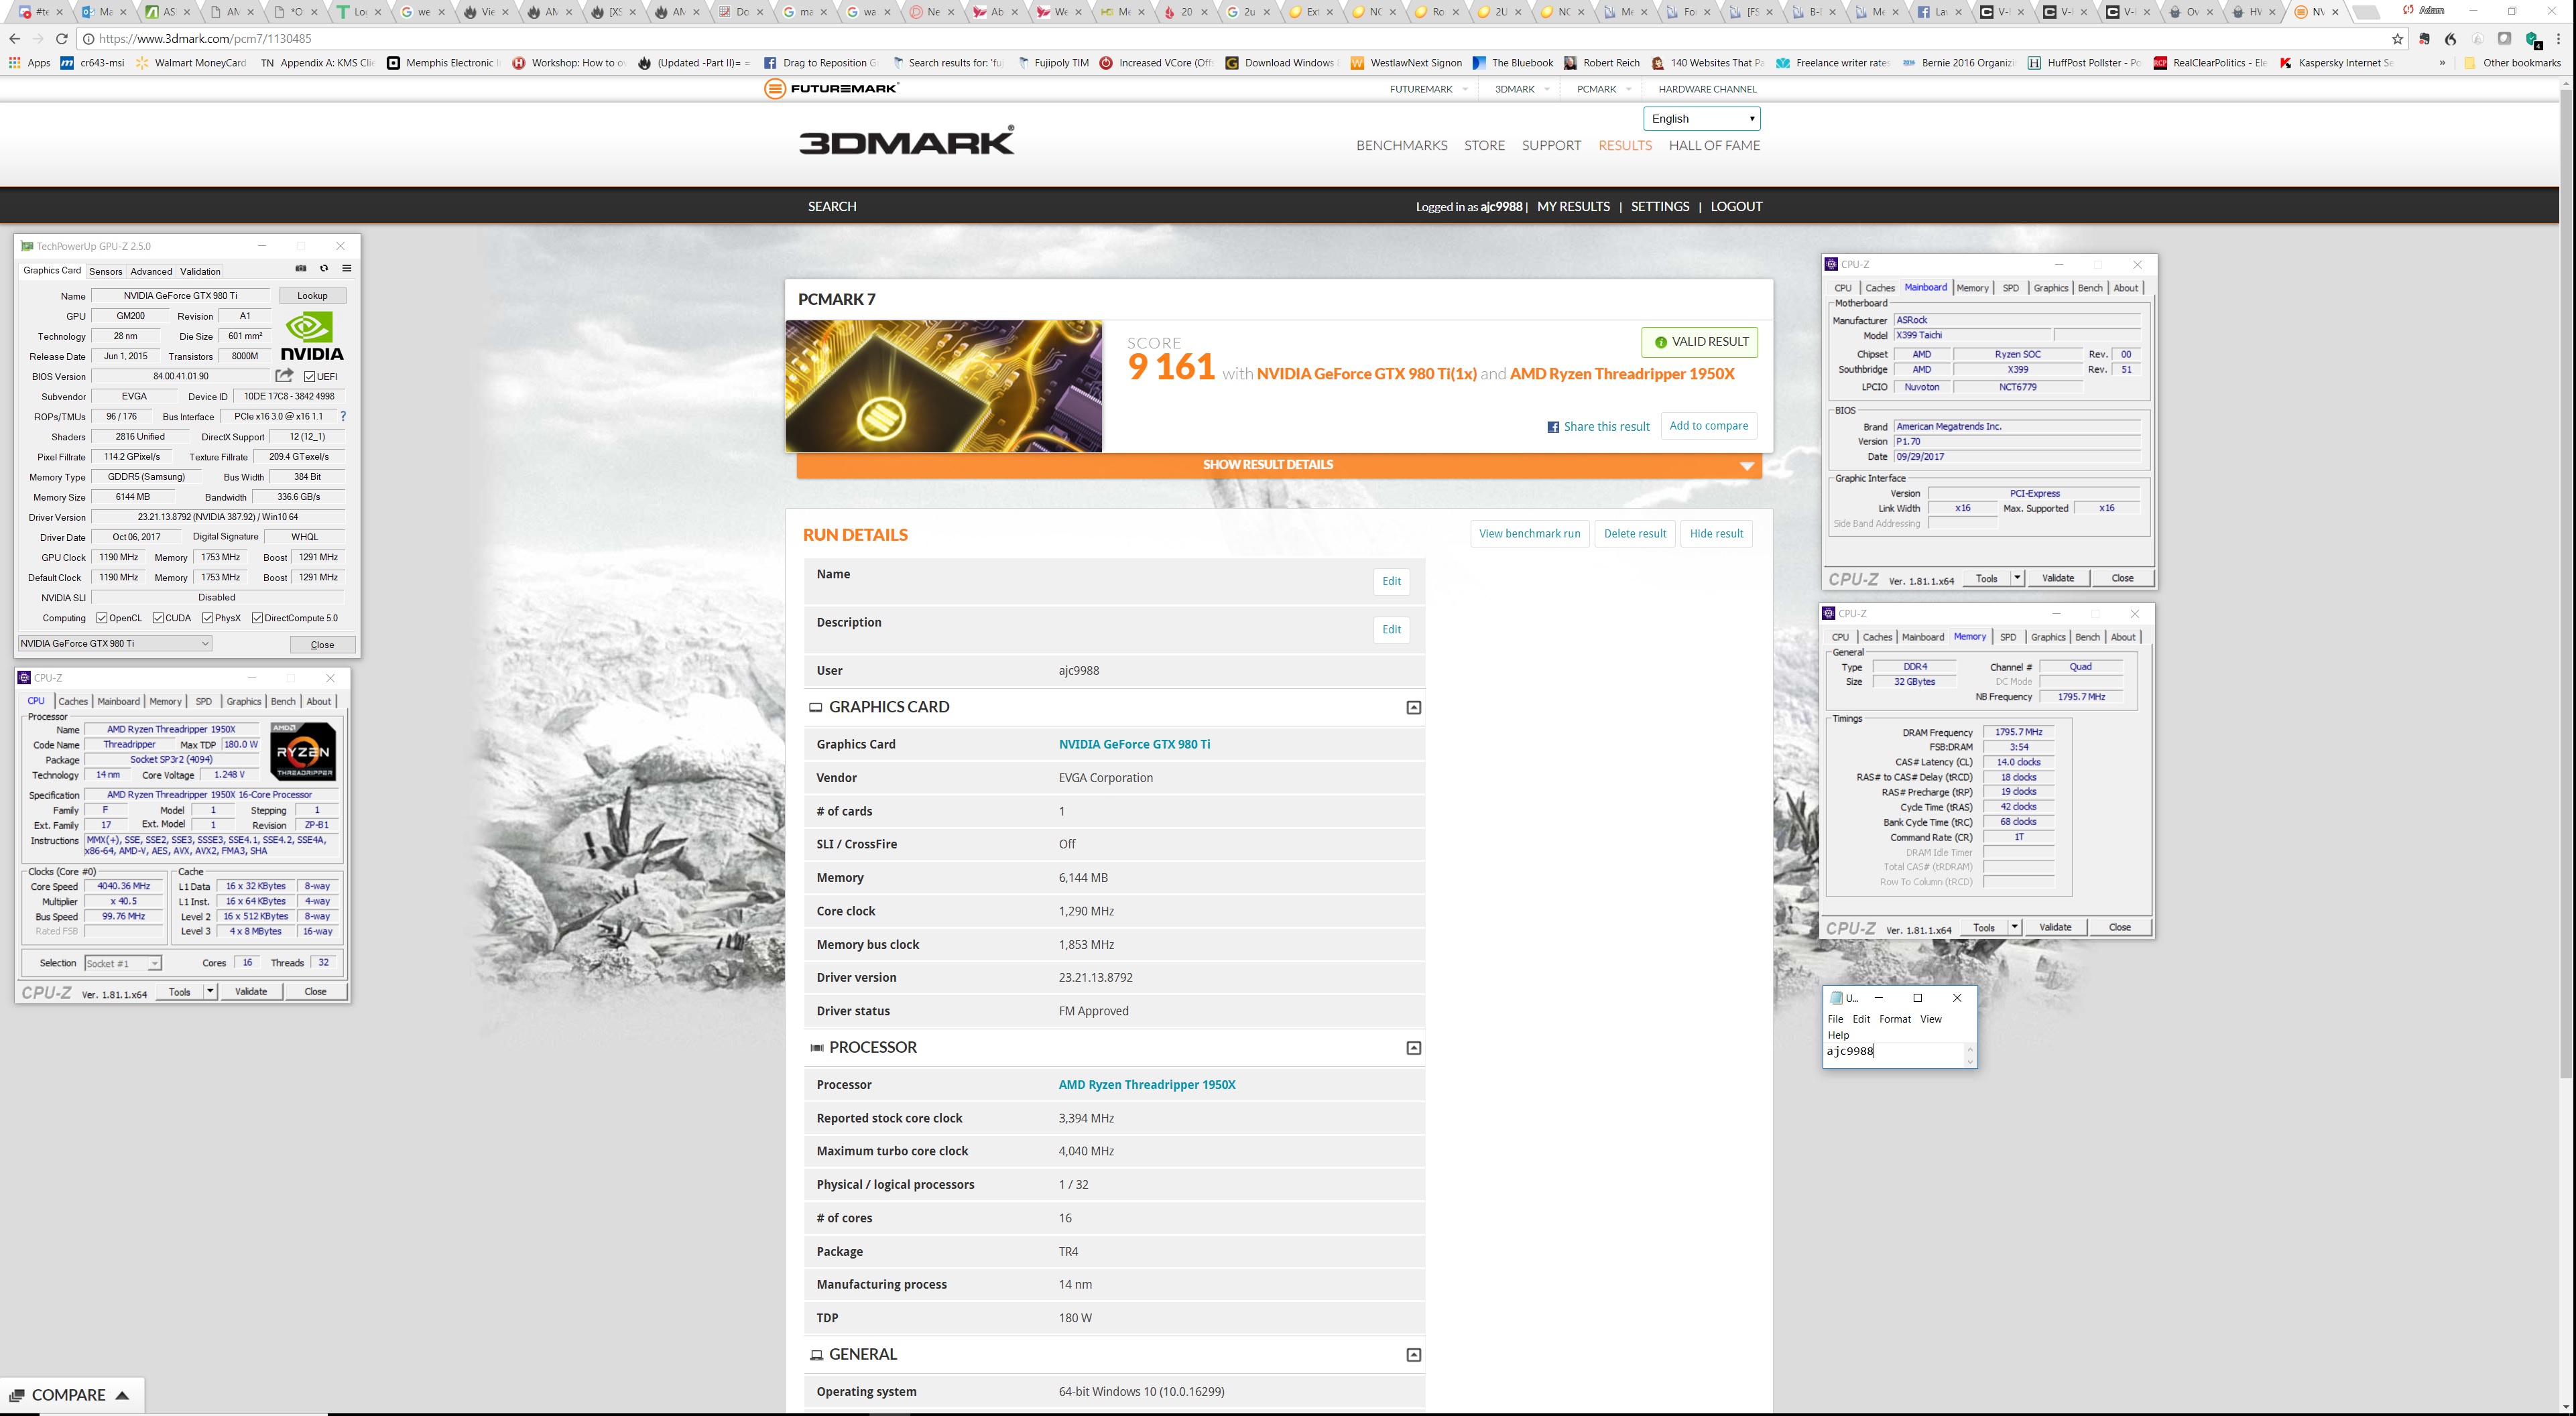Reload the page in Chrome
This screenshot has width=2576, height=1416.
coord(62,39)
